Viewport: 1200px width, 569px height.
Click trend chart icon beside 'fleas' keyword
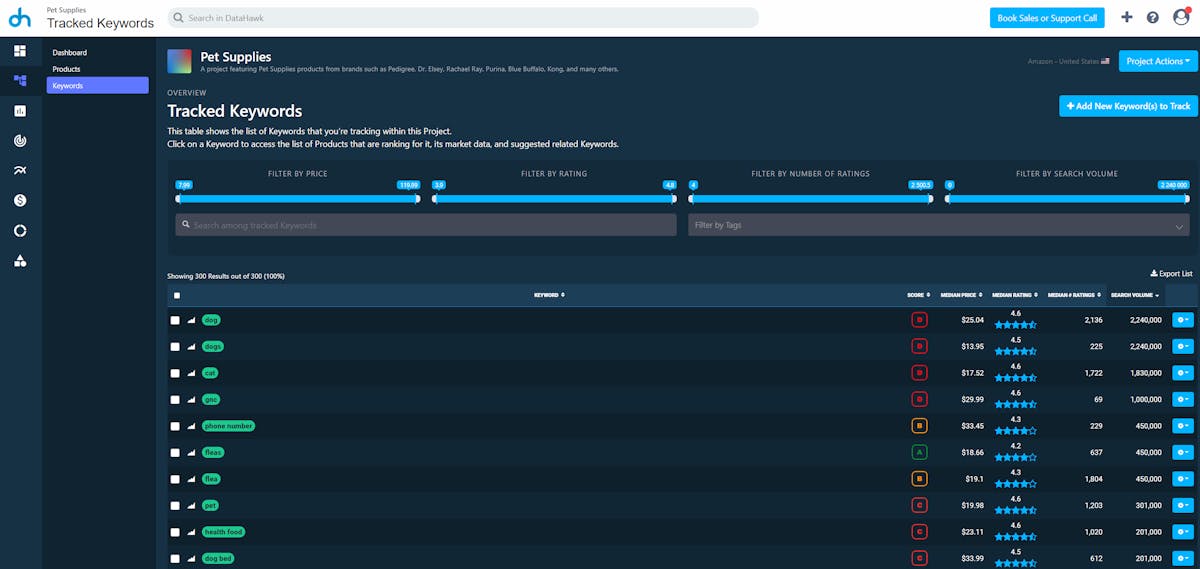[x=192, y=452]
